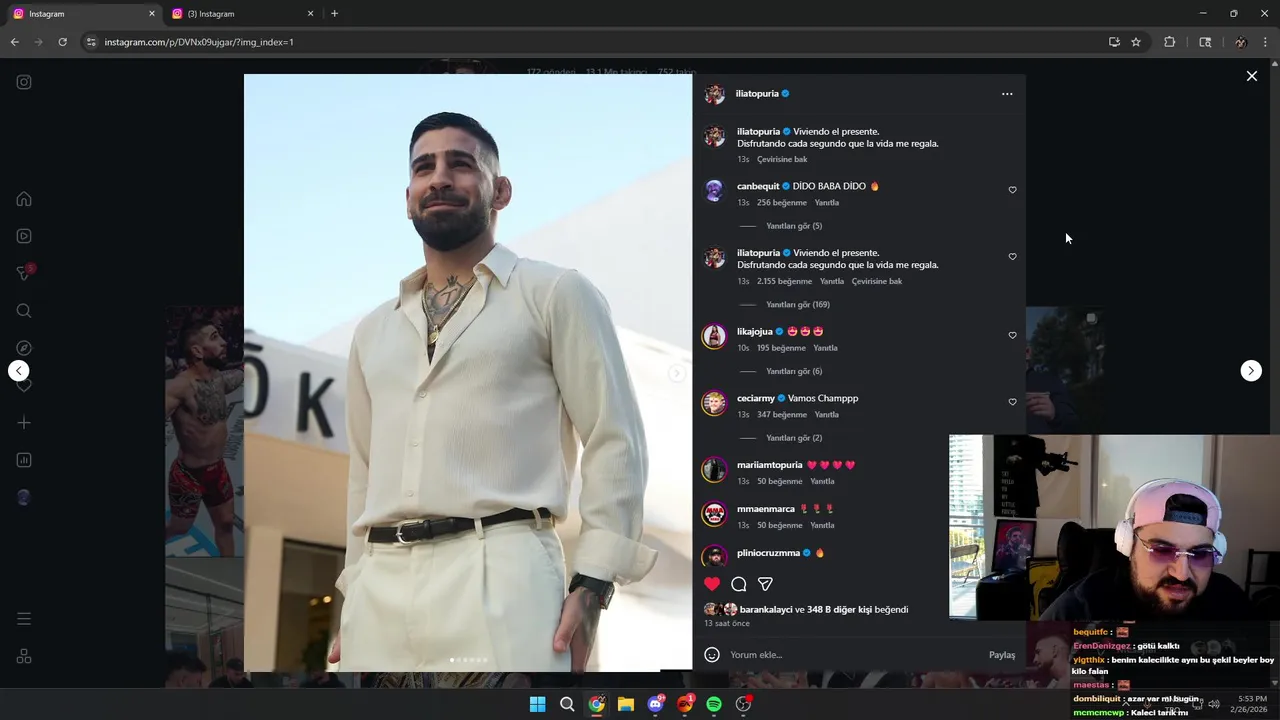Show next image in carousel
The width and height of the screenshot is (1280, 720).
coord(677,373)
